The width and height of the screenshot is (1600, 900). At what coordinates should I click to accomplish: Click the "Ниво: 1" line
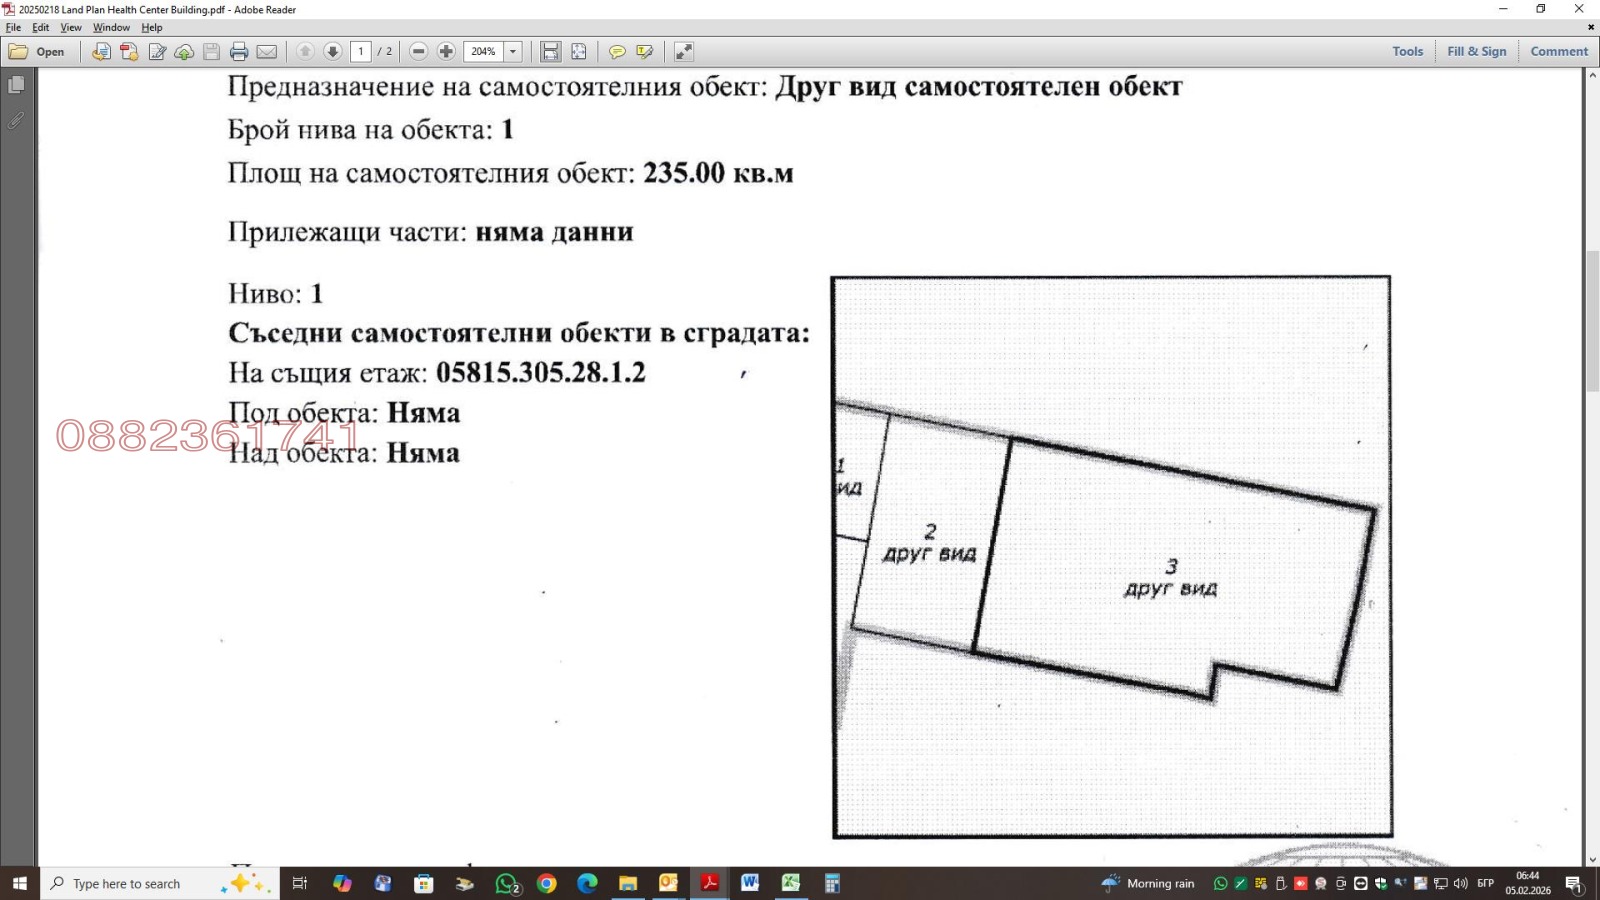[276, 293]
